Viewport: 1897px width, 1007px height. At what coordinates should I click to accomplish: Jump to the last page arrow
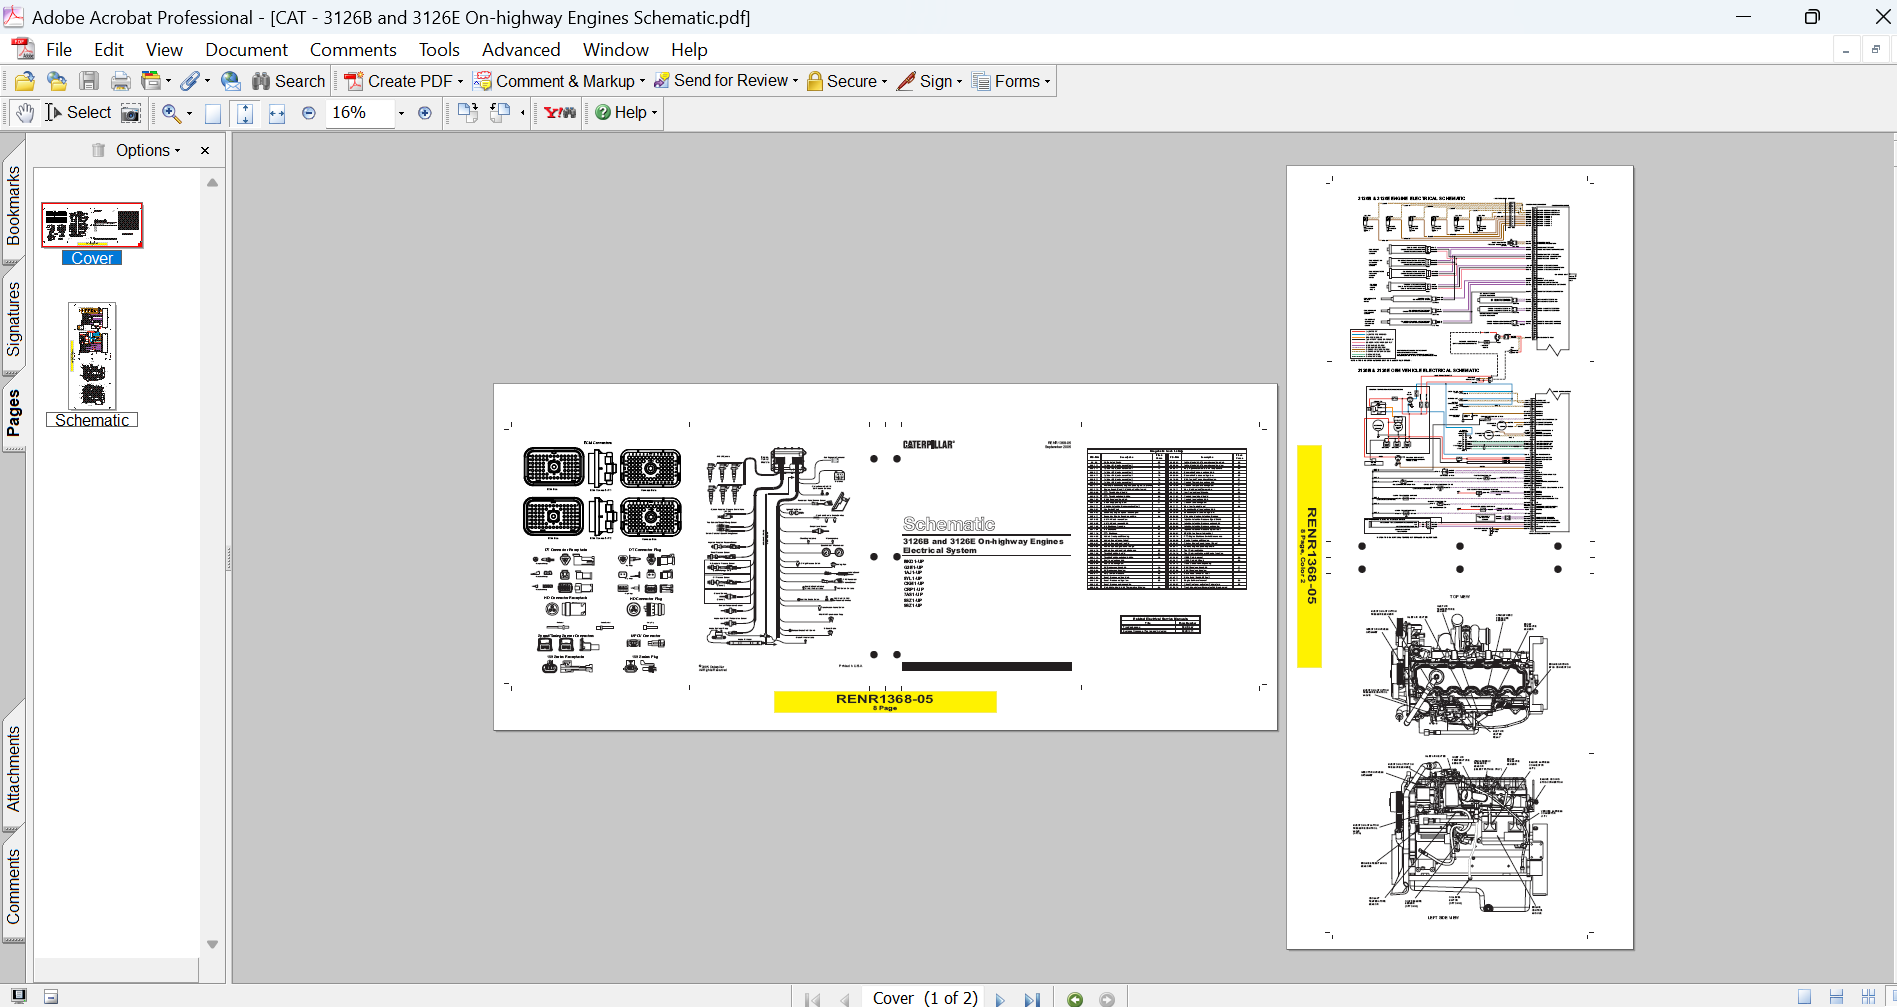pos(1032,998)
